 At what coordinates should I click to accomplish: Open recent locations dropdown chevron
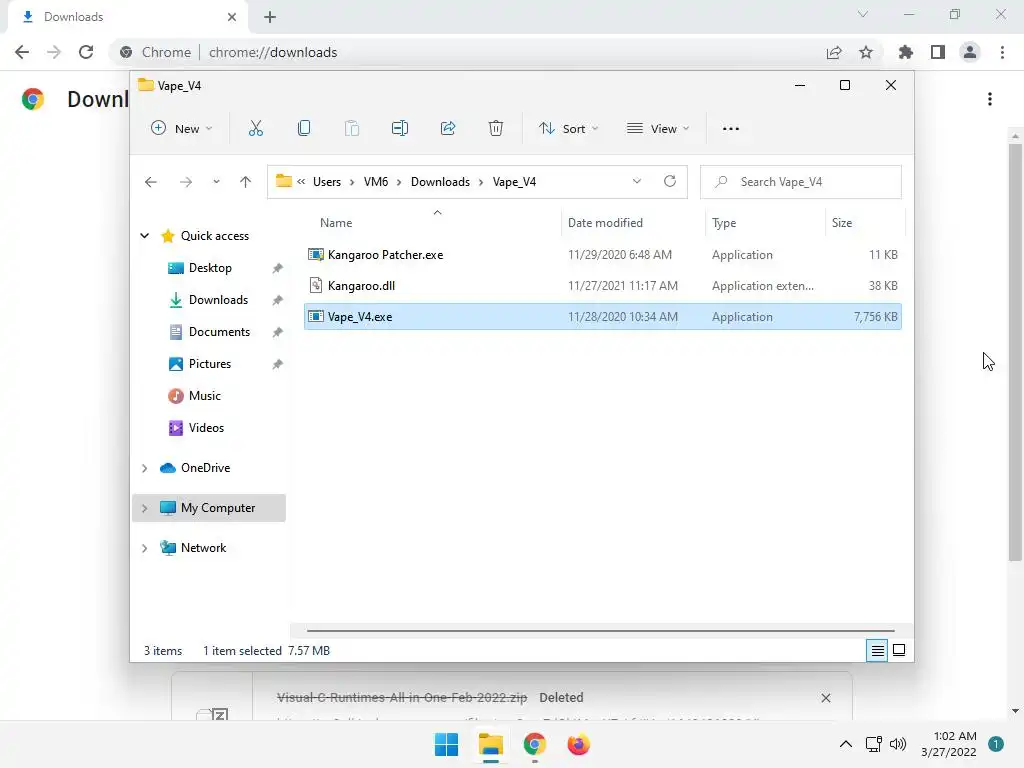(216, 182)
